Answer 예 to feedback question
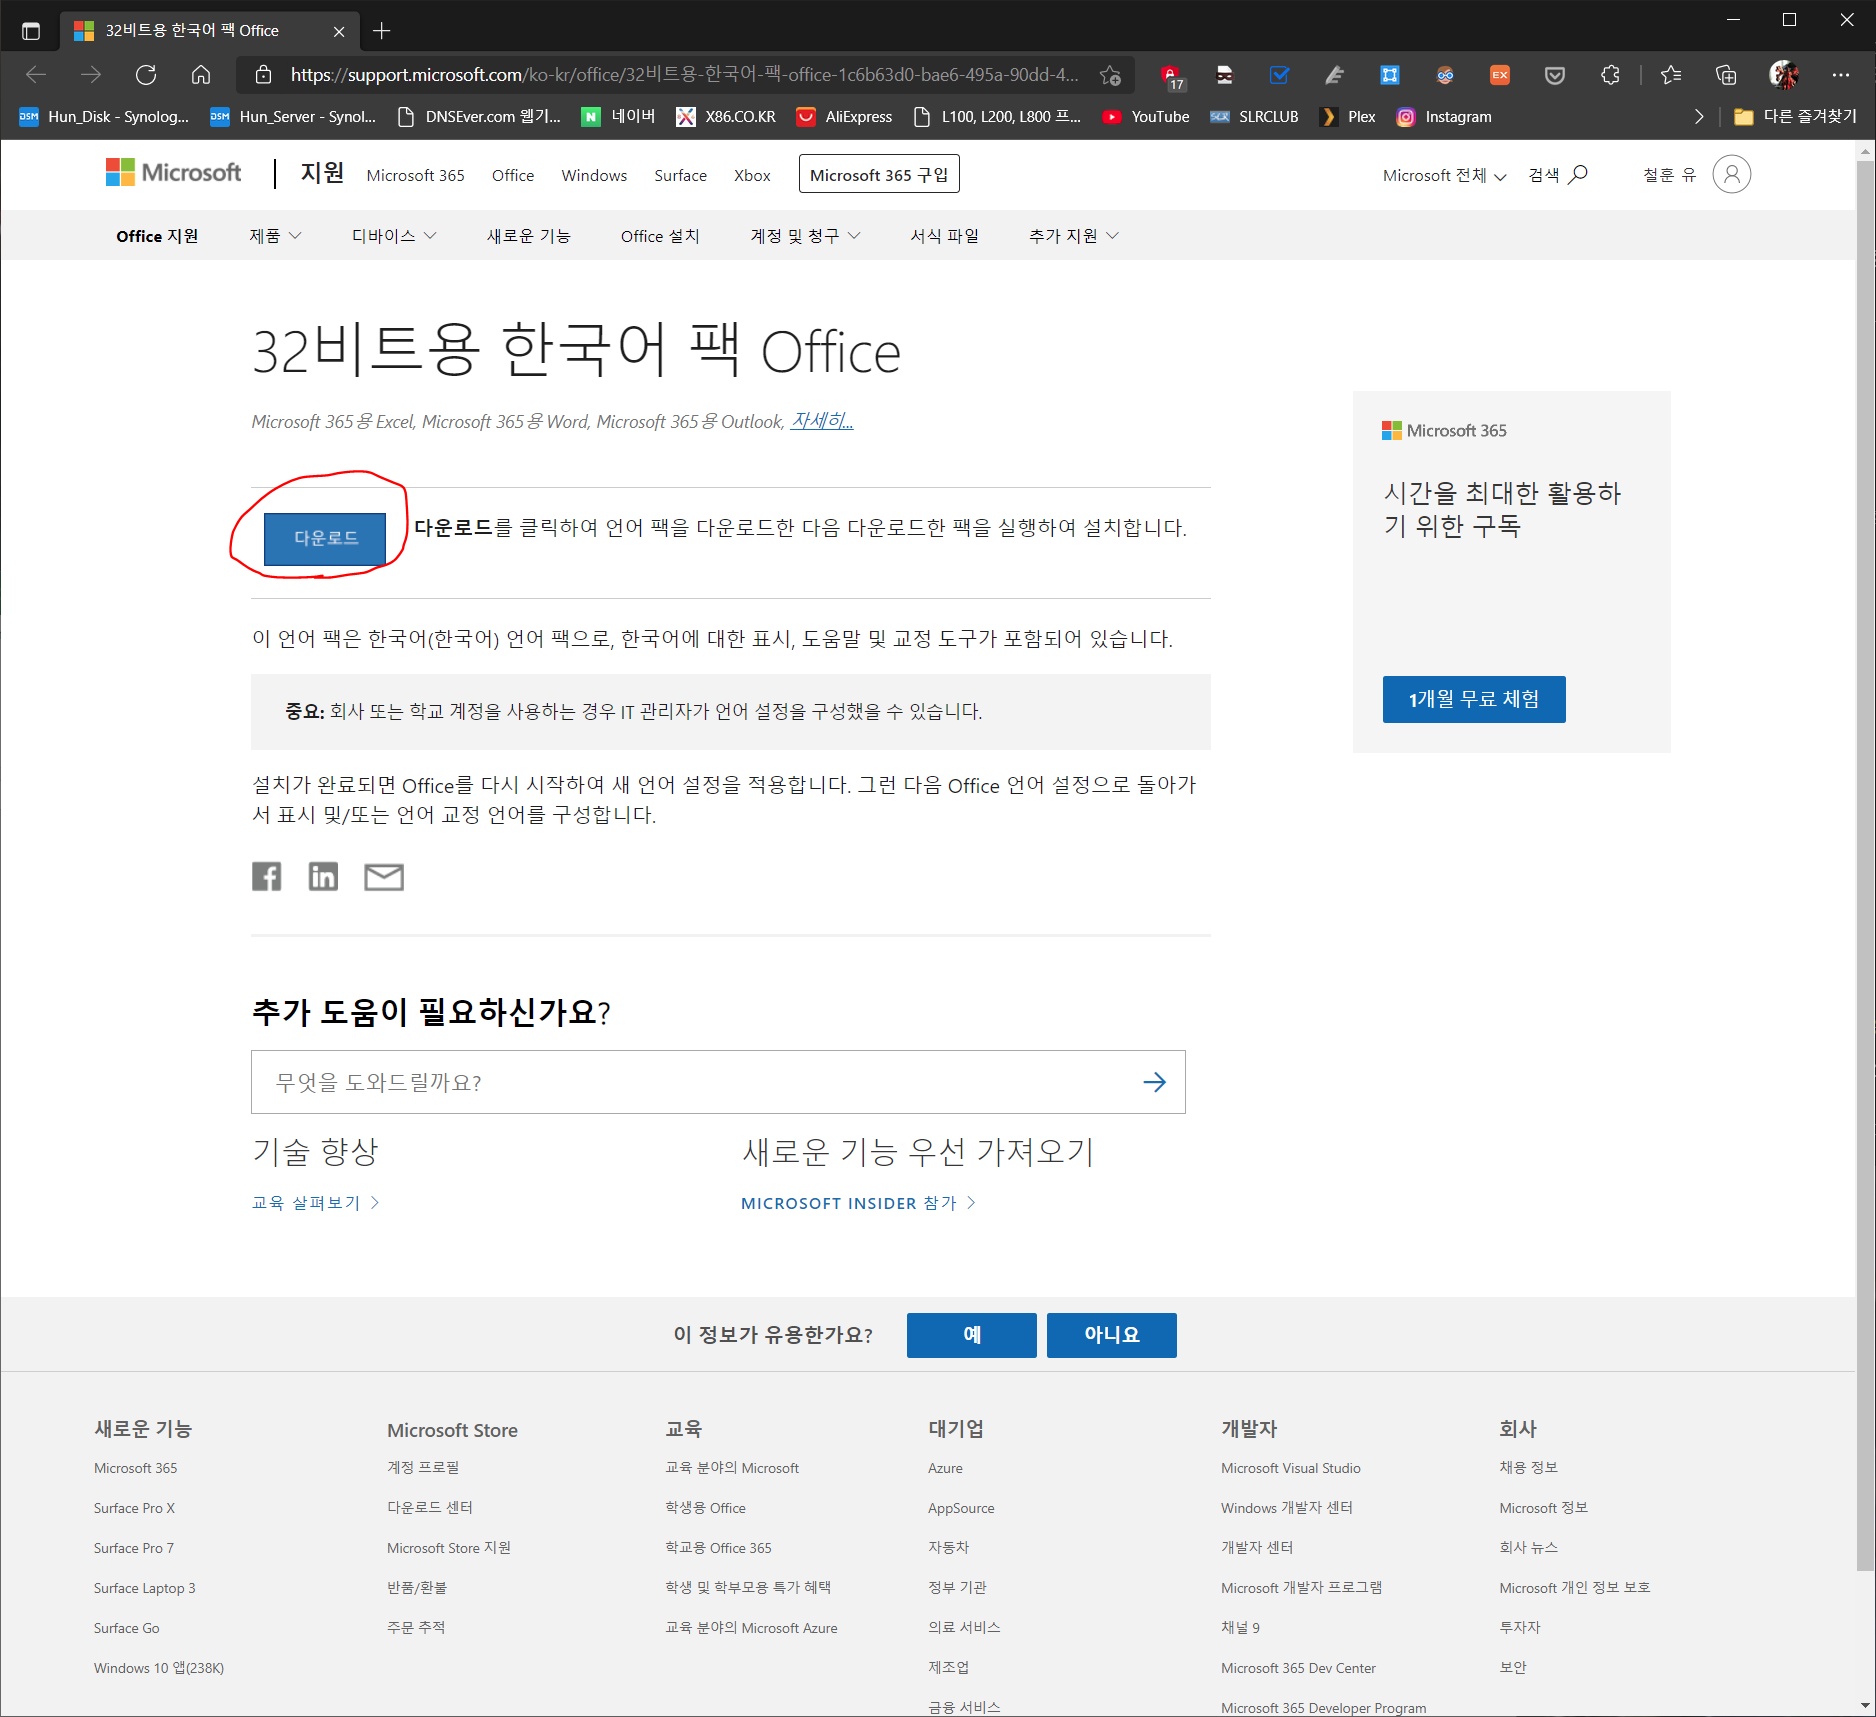The height and width of the screenshot is (1717, 1876). 972,1335
